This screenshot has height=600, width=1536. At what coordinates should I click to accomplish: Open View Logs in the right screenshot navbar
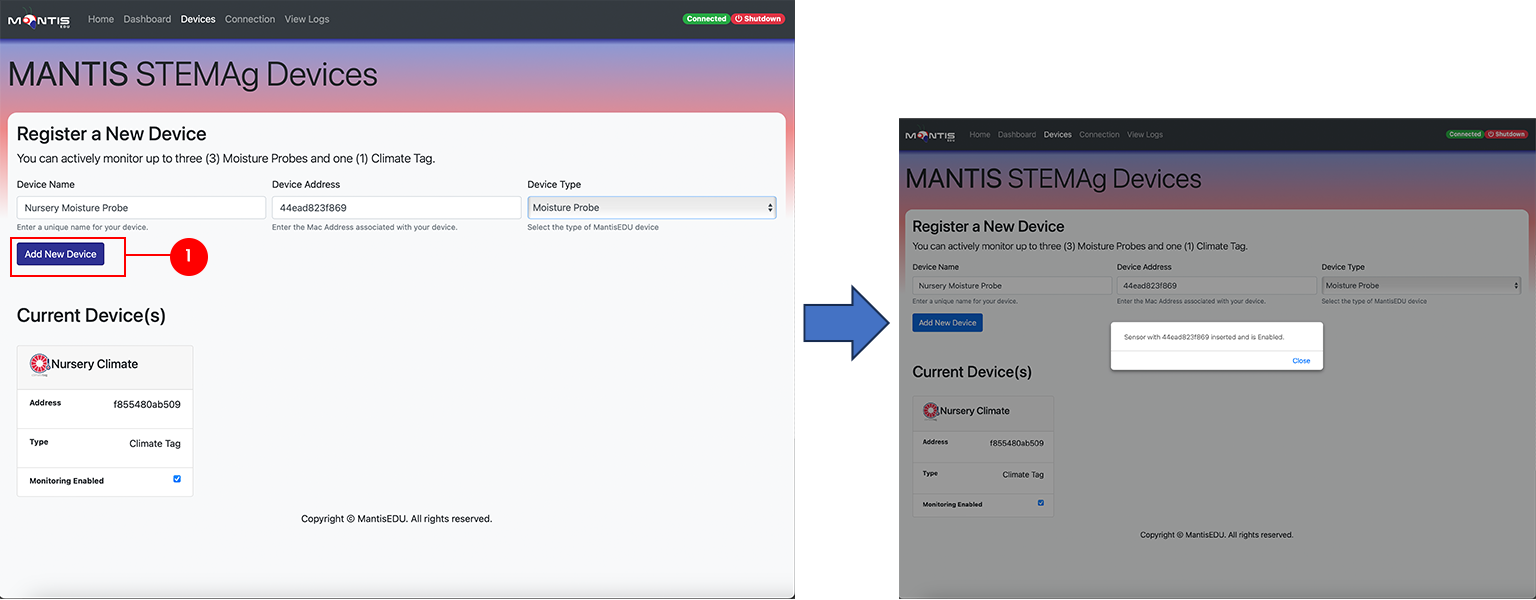coord(1145,135)
